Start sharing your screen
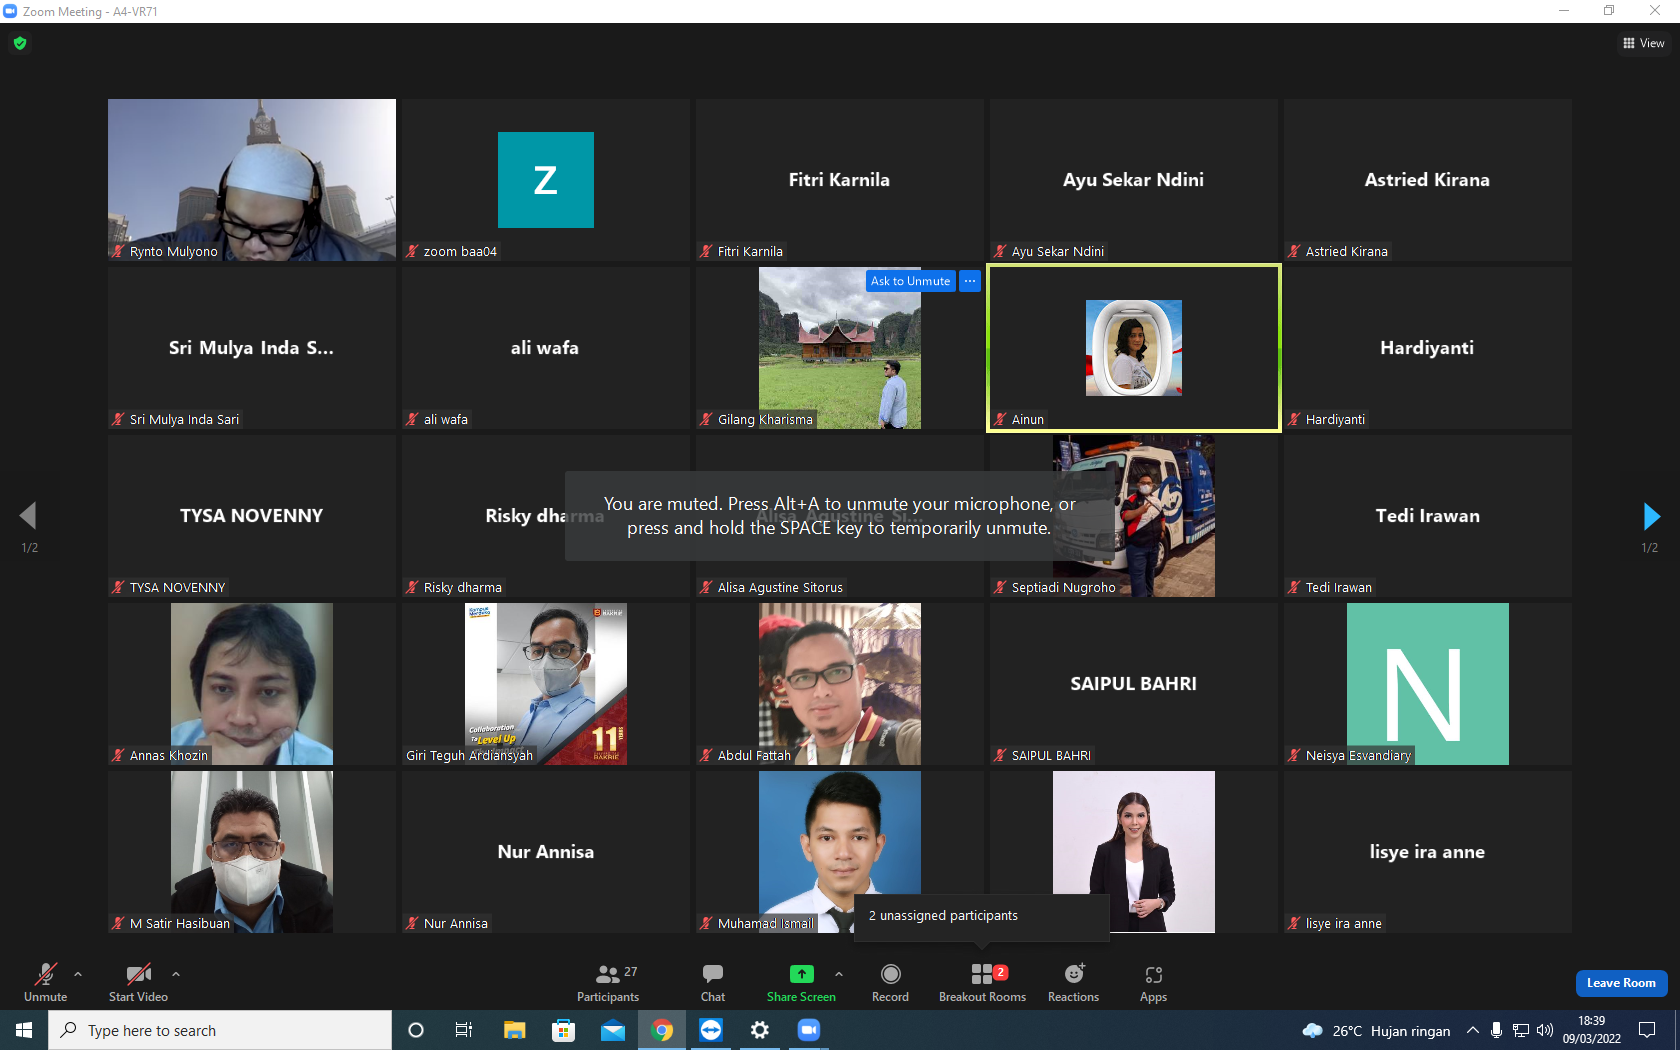1680x1050 pixels. [x=801, y=983]
